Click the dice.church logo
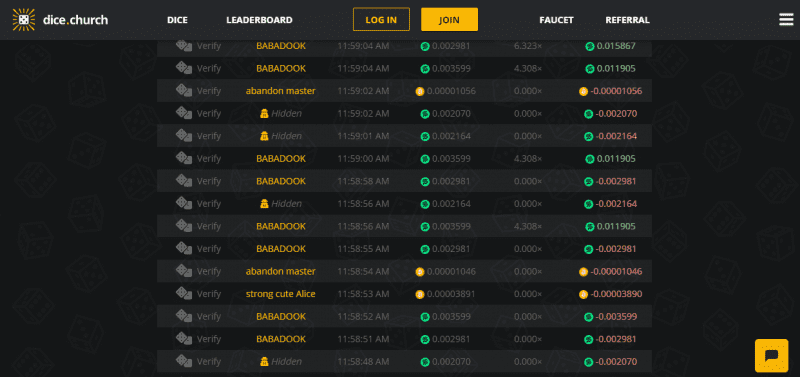Image resolution: width=800 pixels, height=377 pixels. (60, 20)
